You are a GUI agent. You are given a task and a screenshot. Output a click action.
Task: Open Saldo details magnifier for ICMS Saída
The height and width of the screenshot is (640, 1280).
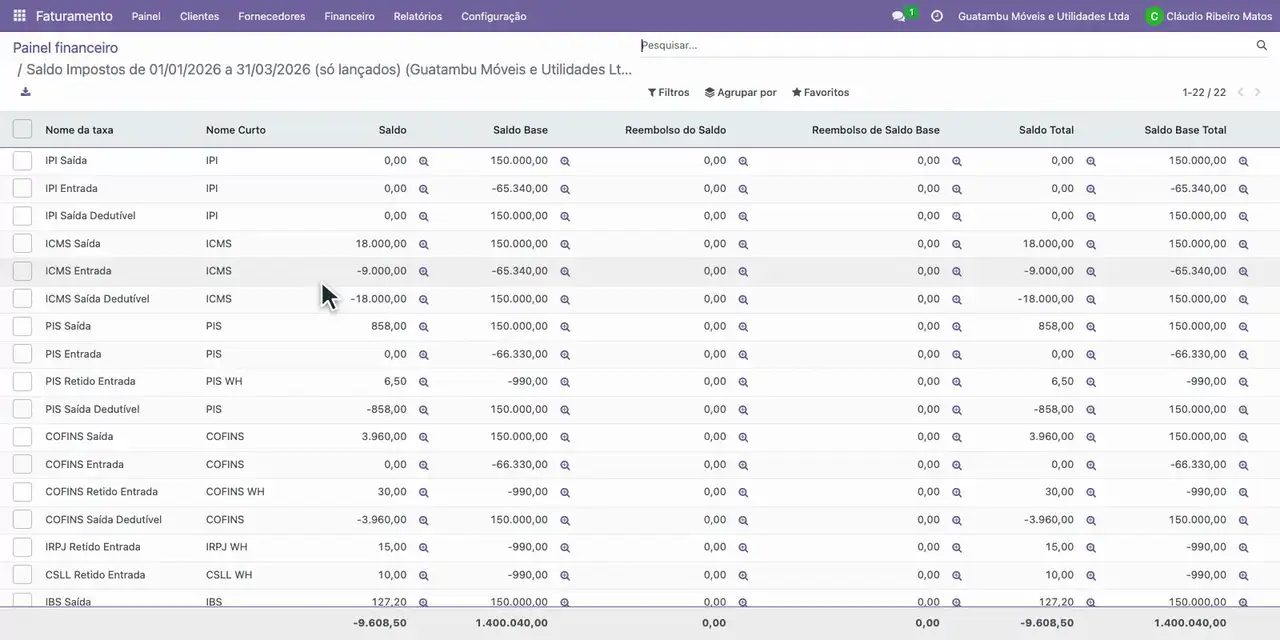coord(423,244)
